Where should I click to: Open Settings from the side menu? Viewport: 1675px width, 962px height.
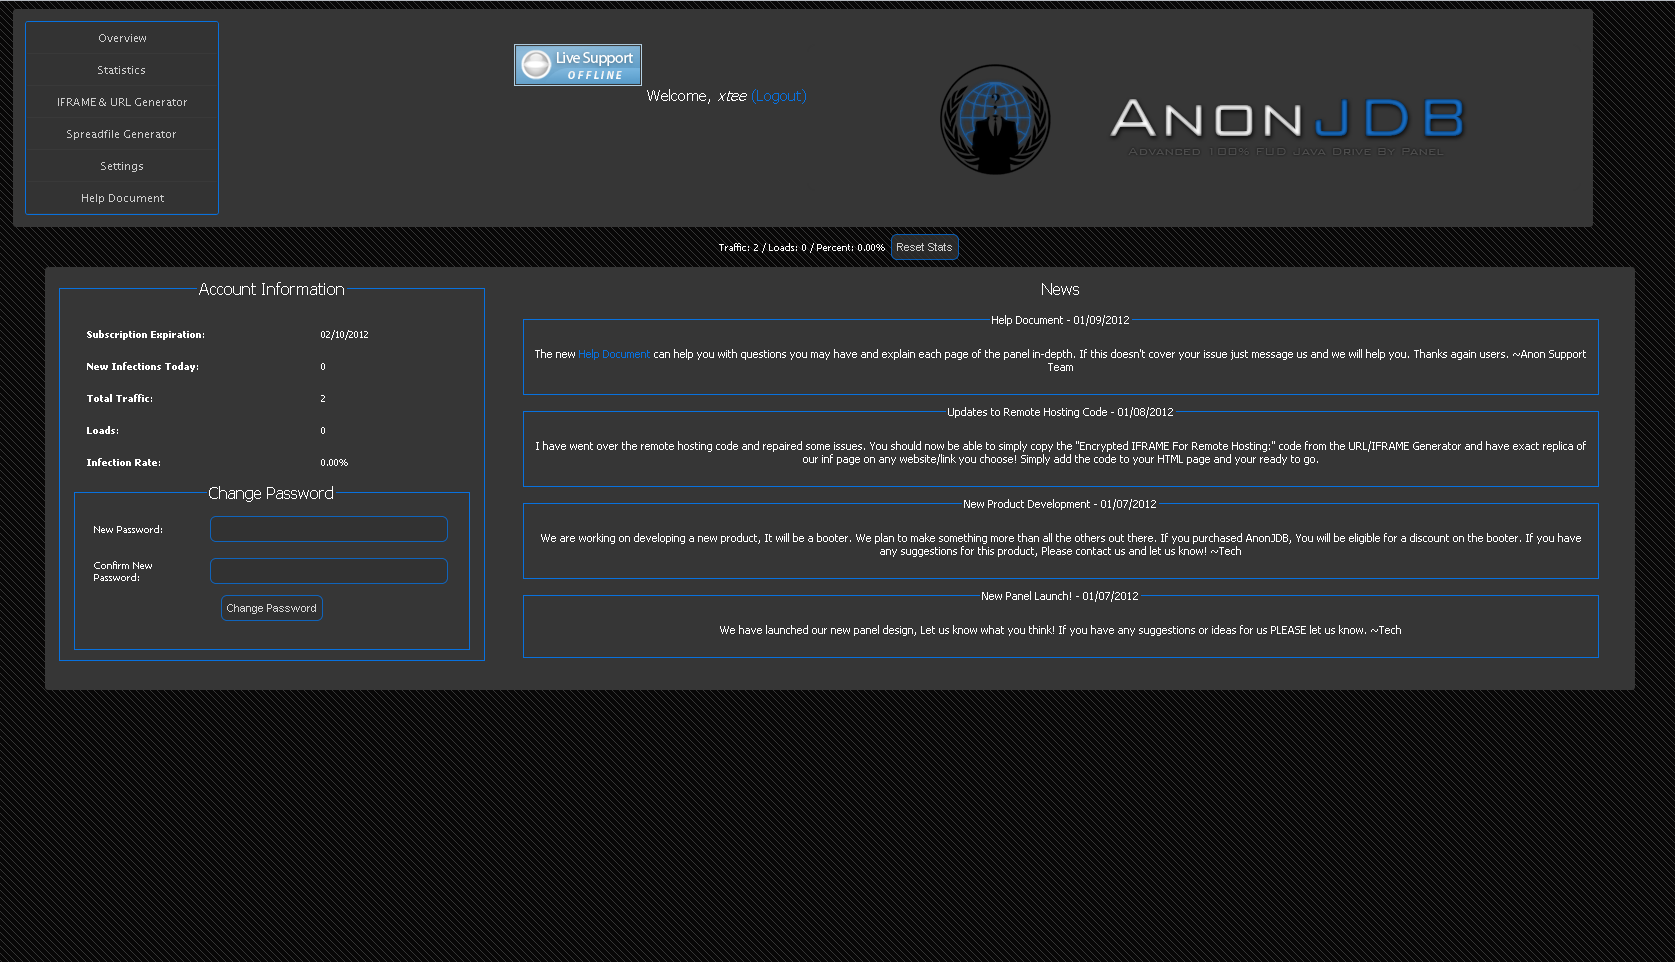click(122, 166)
